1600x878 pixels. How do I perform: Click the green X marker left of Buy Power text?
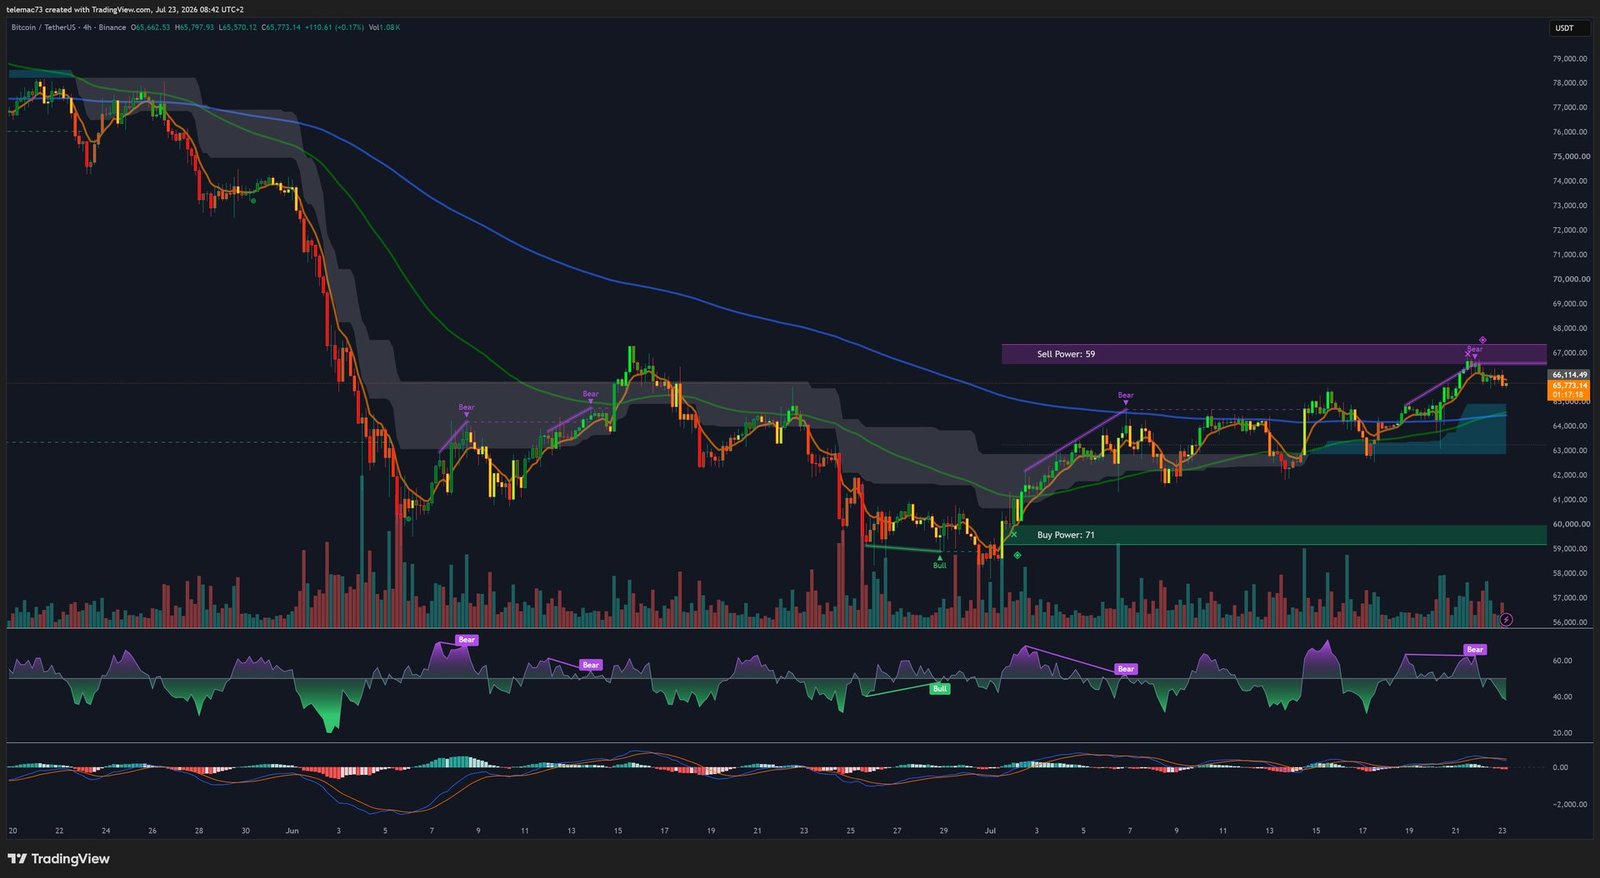pos(1014,534)
